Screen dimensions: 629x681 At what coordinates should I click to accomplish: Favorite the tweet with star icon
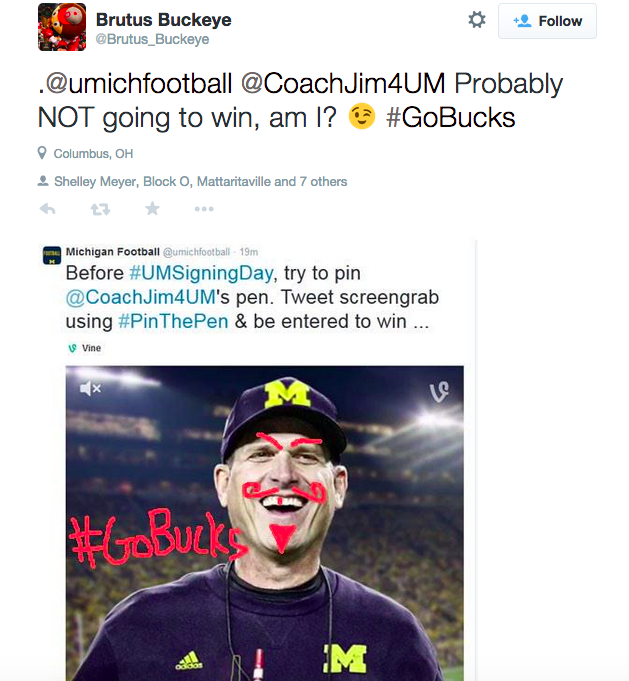tap(152, 209)
